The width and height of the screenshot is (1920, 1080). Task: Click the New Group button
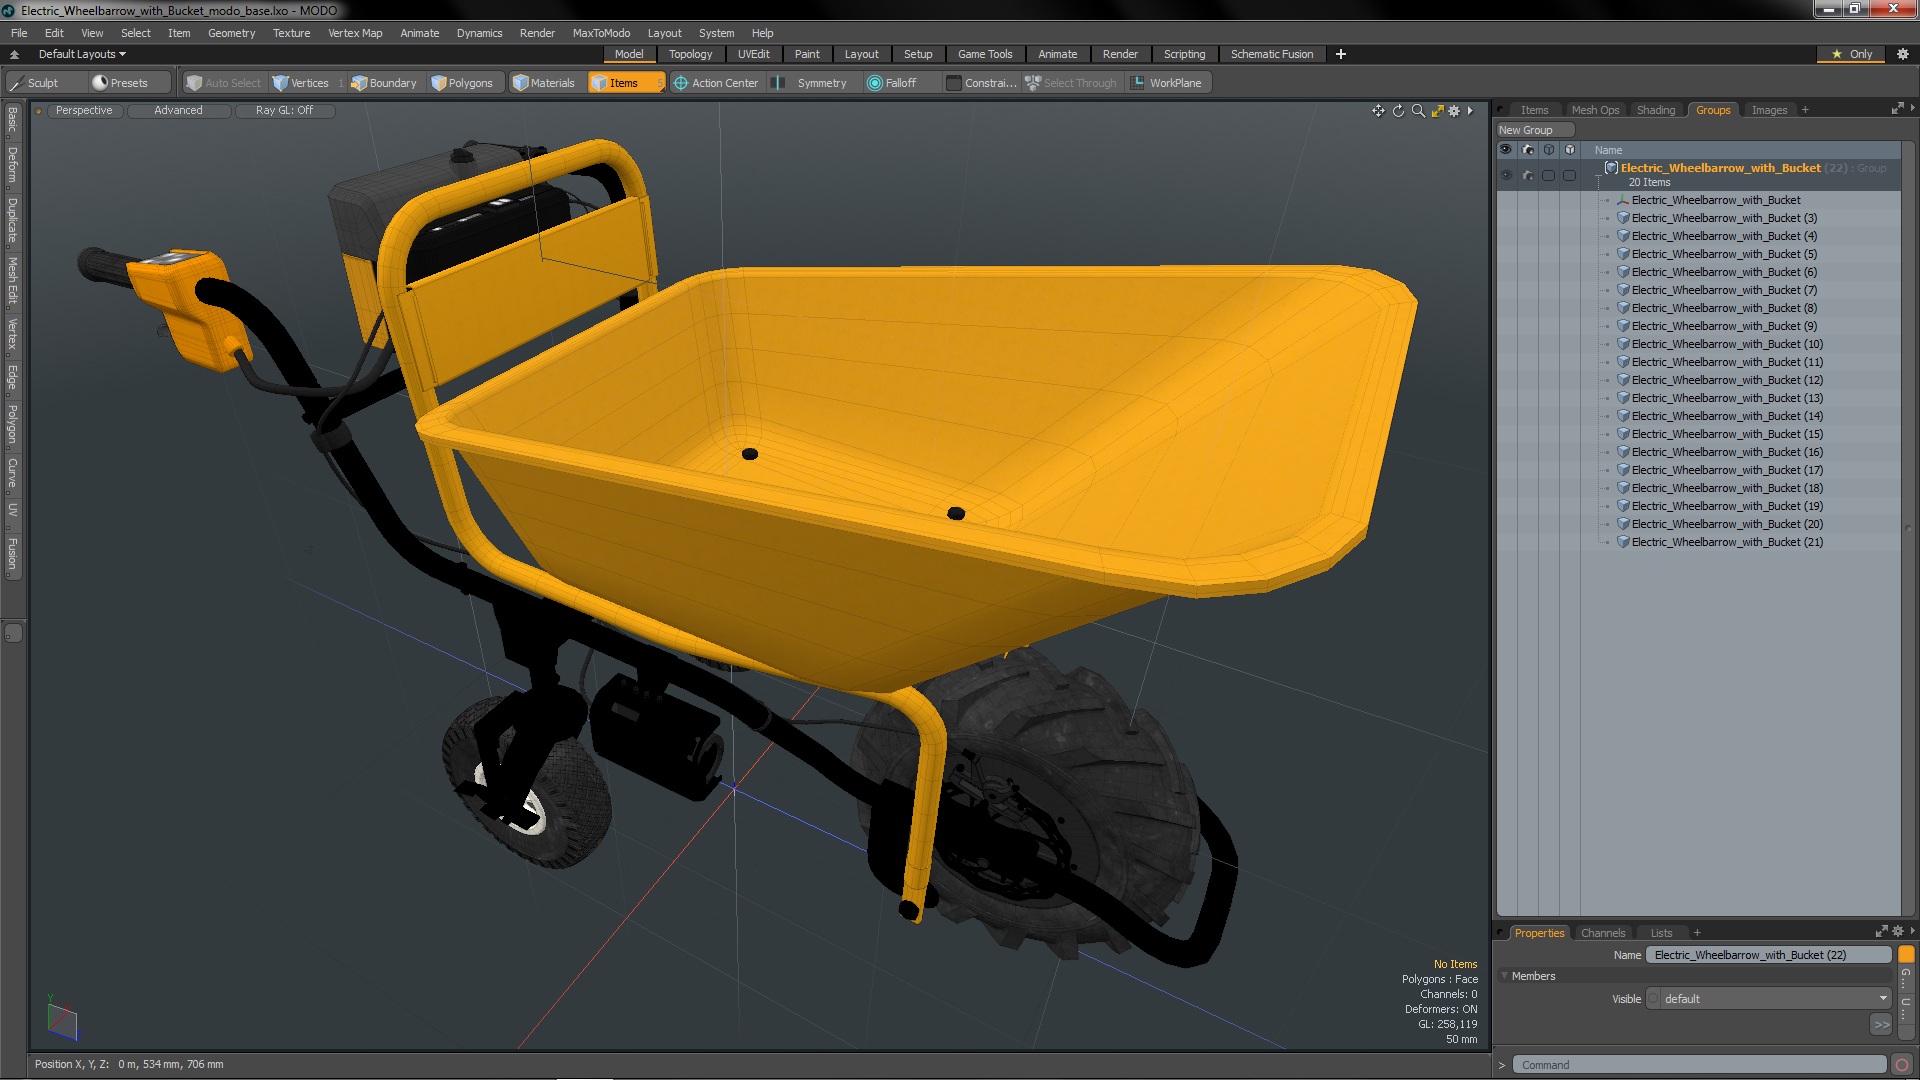(x=1526, y=130)
